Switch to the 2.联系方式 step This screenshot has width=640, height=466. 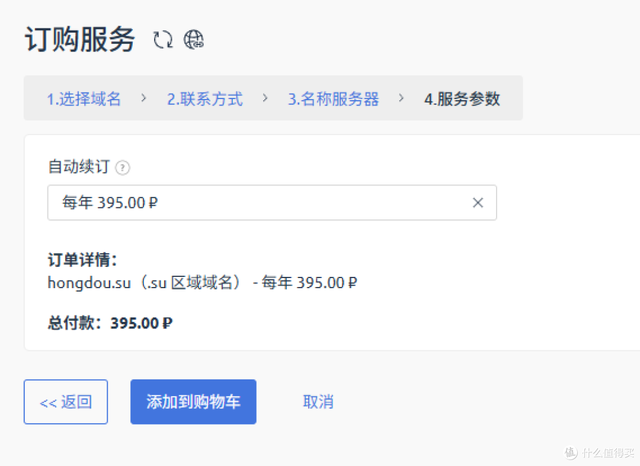tap(204, 99)
